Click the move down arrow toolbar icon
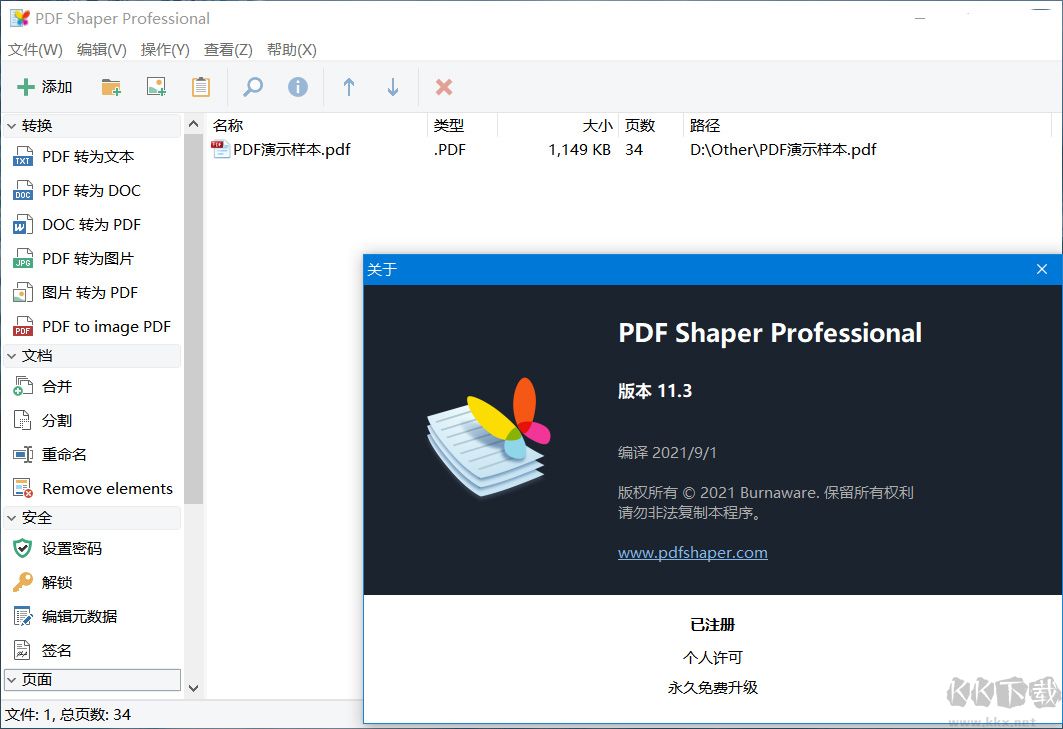 click(393, 86)
